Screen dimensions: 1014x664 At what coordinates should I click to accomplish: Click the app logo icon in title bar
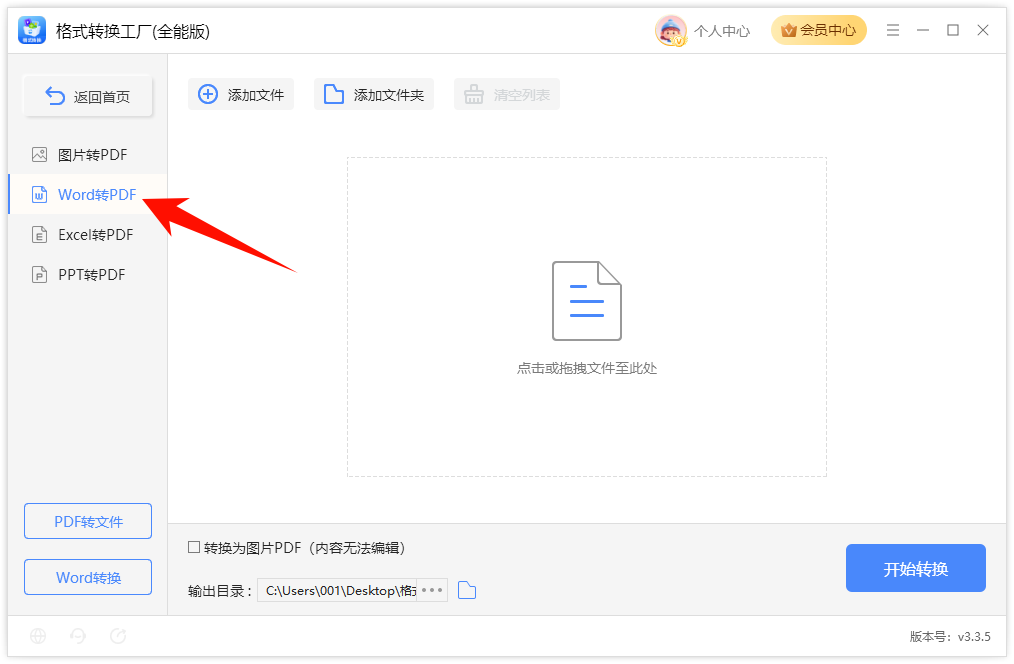(x=32, y=30)
